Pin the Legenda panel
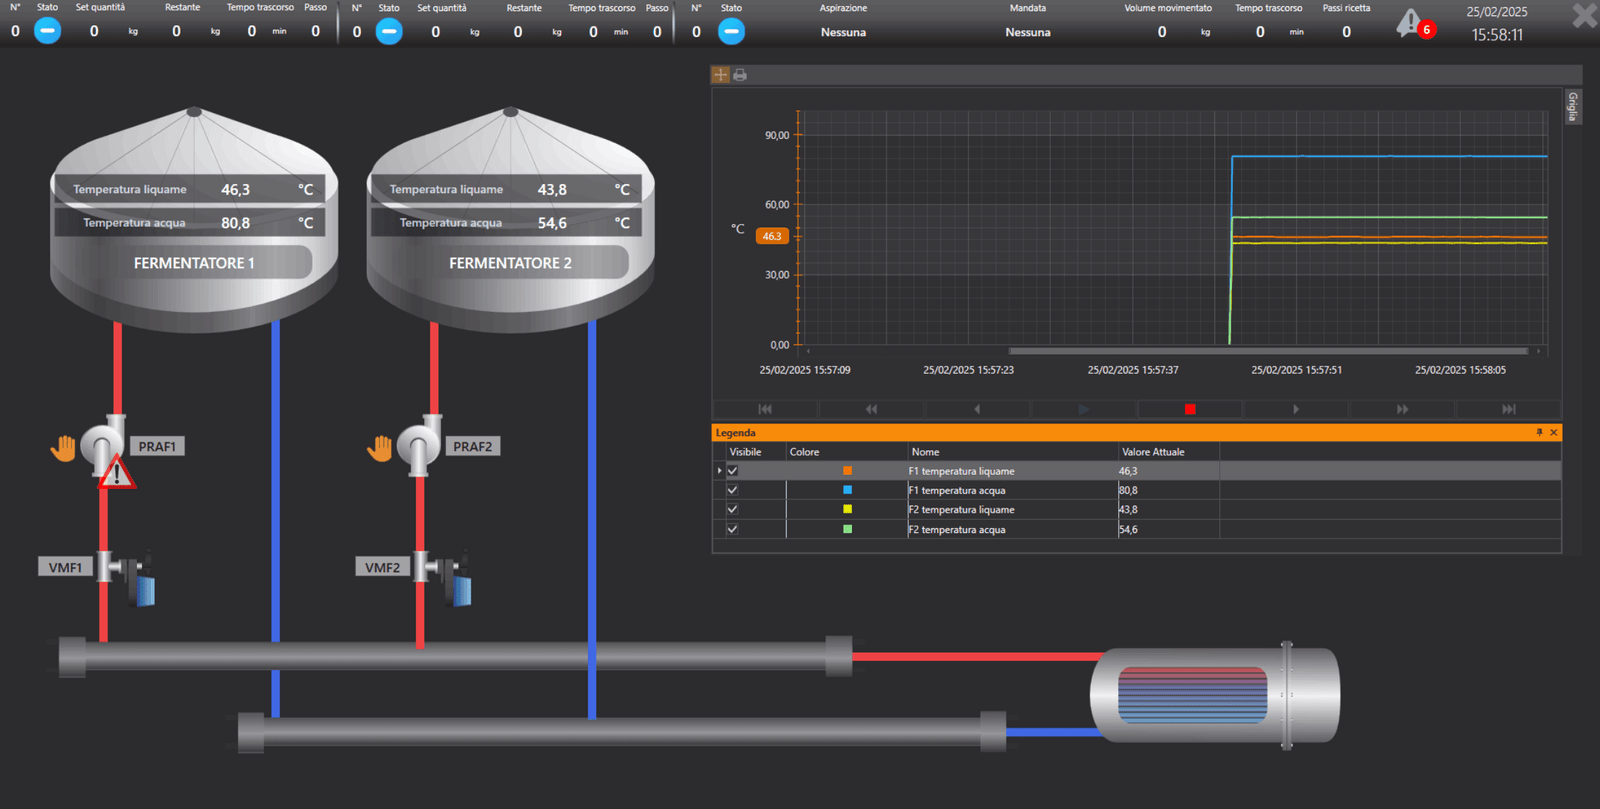The width and height of the screenshot is (1600, 809). pos(1539,433)
